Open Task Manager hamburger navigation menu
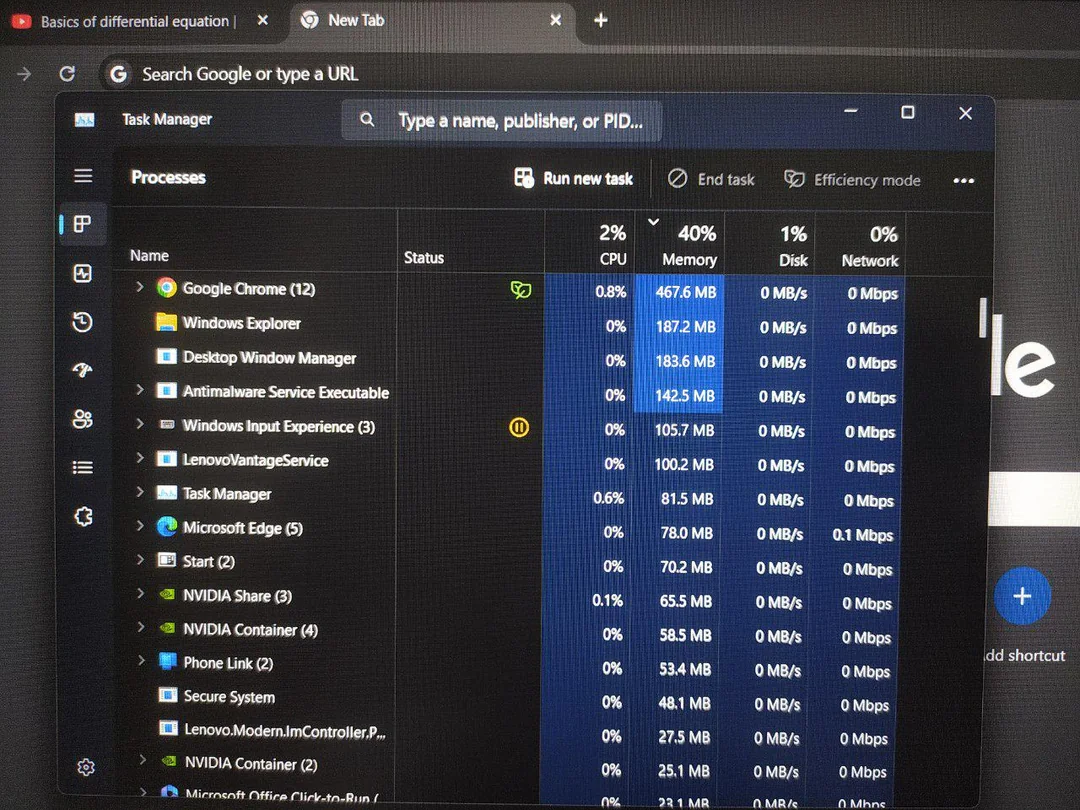This screenshot has width=1080, height=810. point(83,176)
